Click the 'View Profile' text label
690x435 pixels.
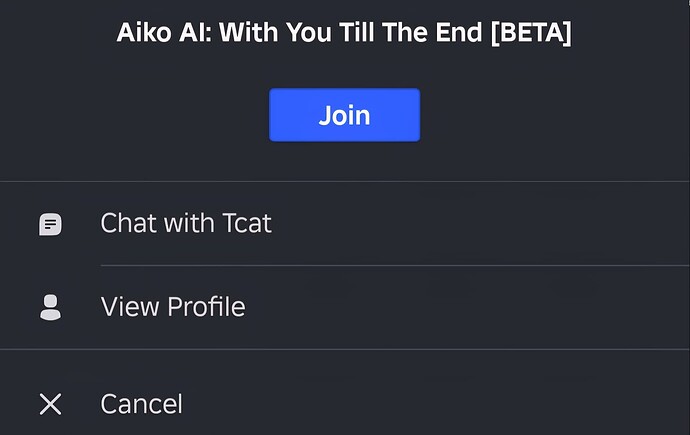coord(173,307)
